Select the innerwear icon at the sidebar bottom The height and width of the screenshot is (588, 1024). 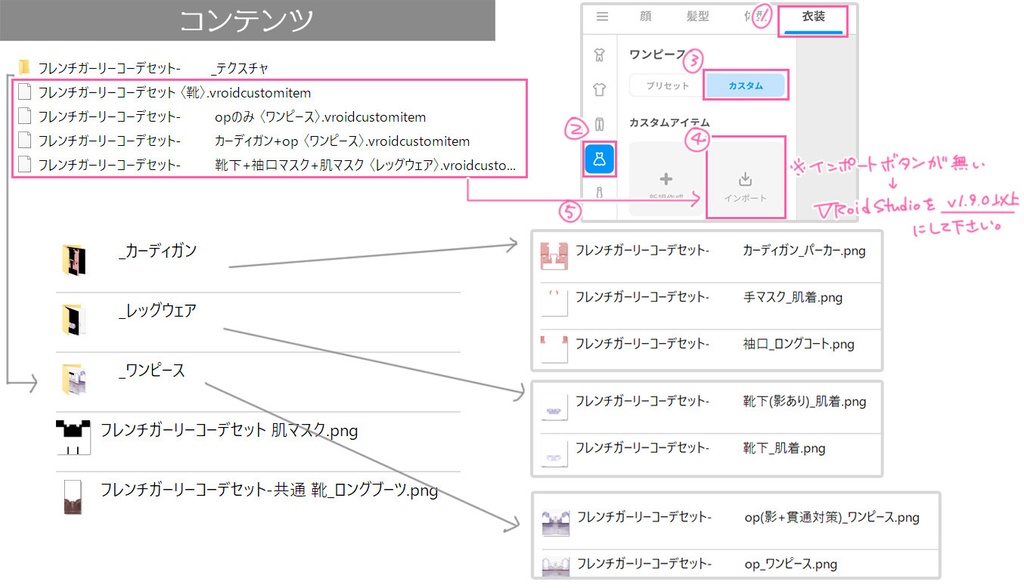599,193
